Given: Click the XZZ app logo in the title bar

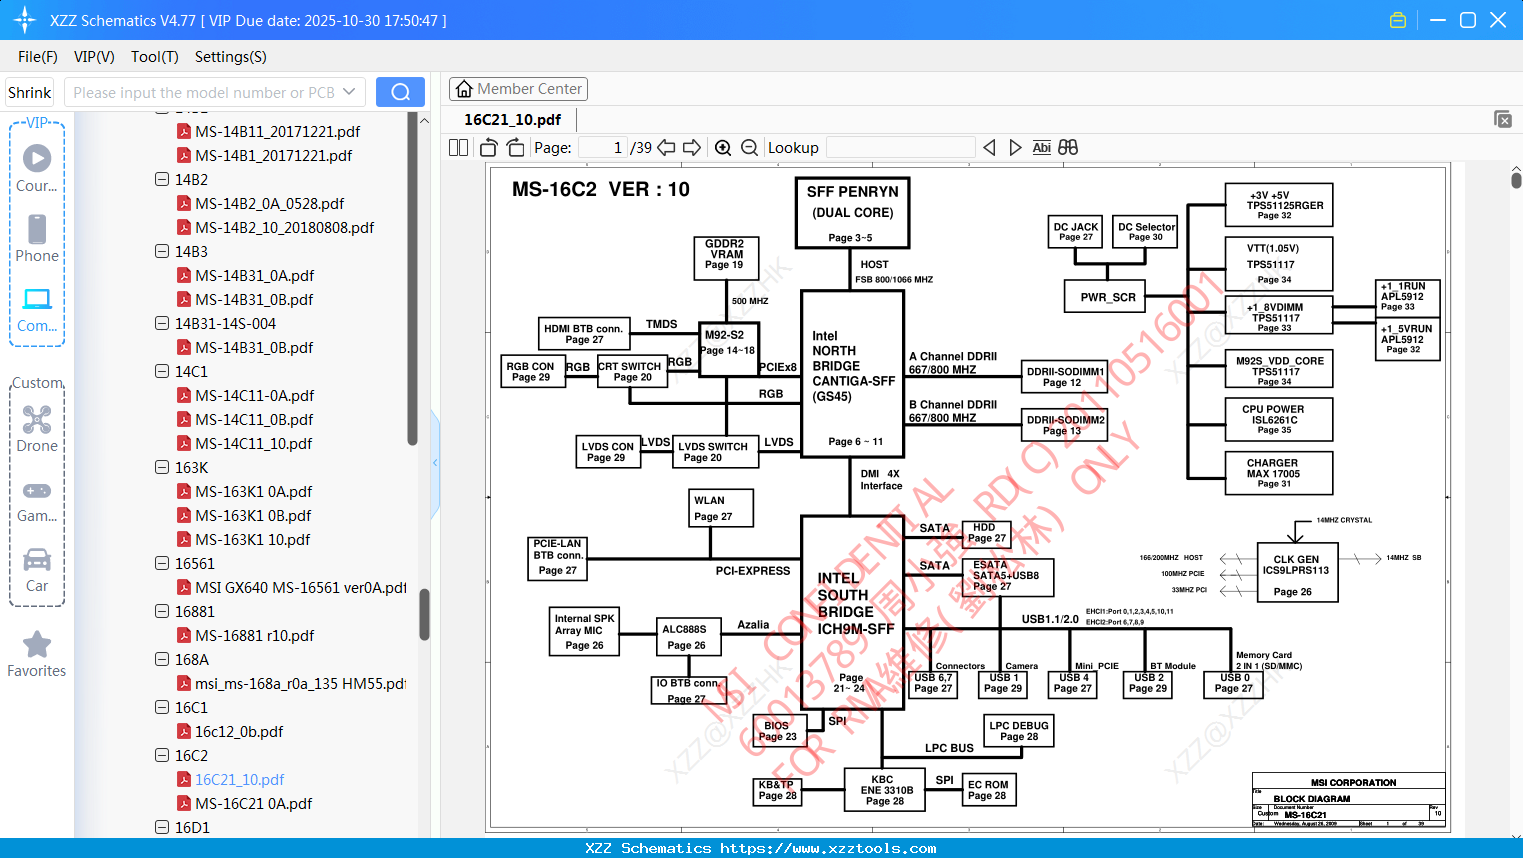Looking at the screenshot, I should click(x=25, y=20).
